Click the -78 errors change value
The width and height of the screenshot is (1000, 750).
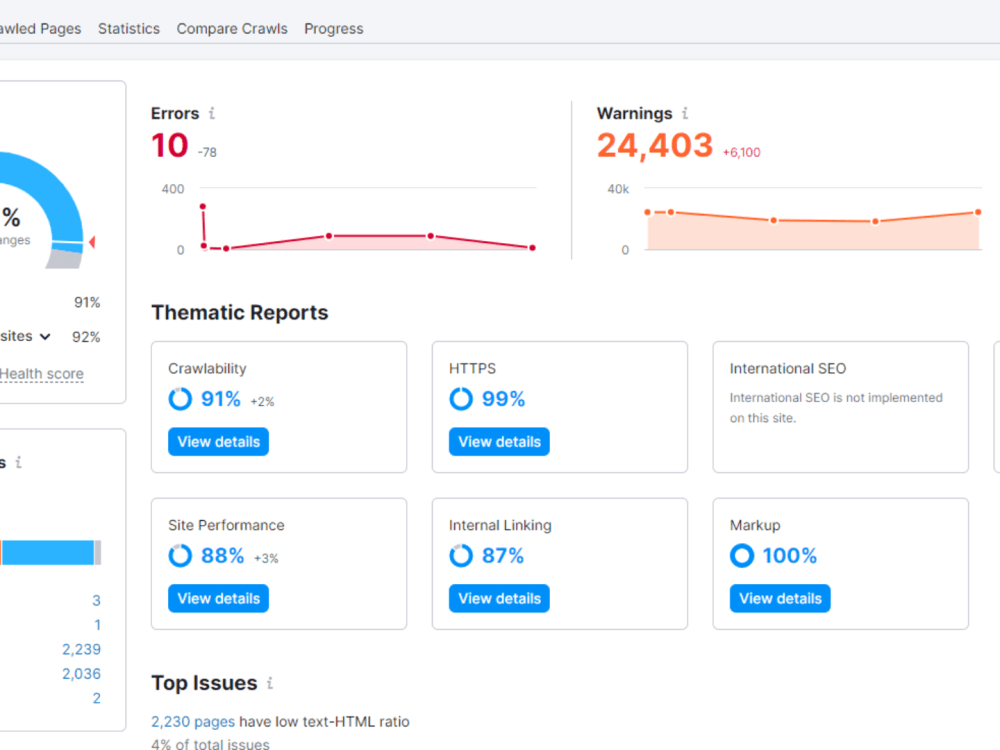click(207, 152)
